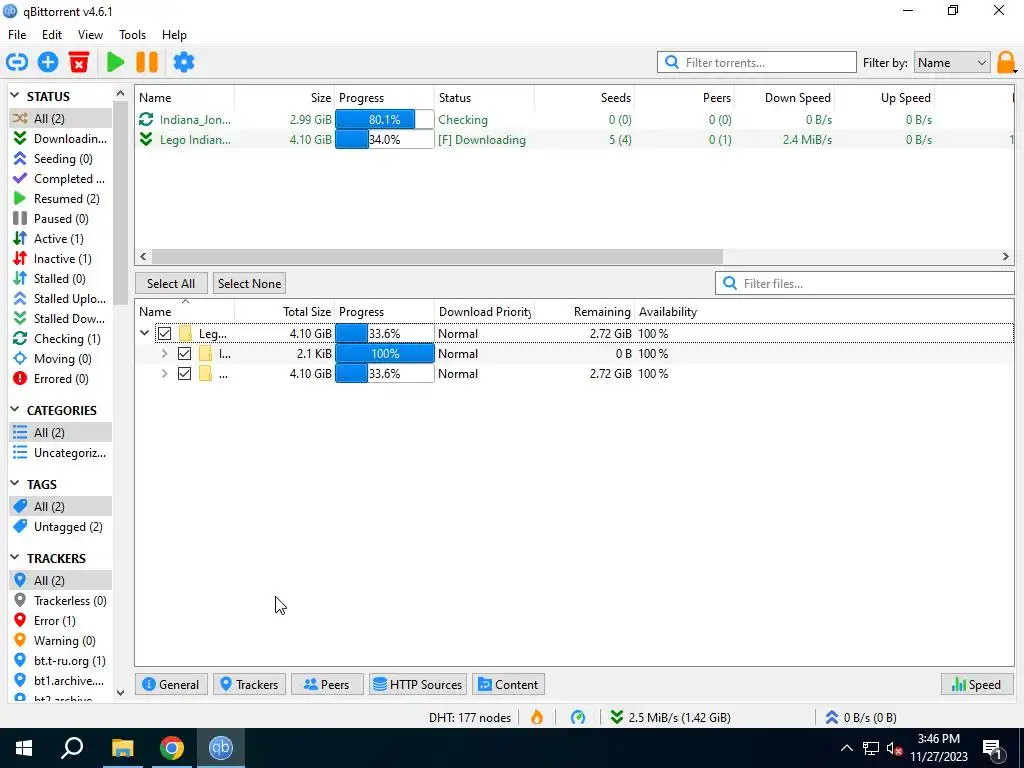Click the Select None button
Screen dimensions: 1024x768
(x=249, y=283)
